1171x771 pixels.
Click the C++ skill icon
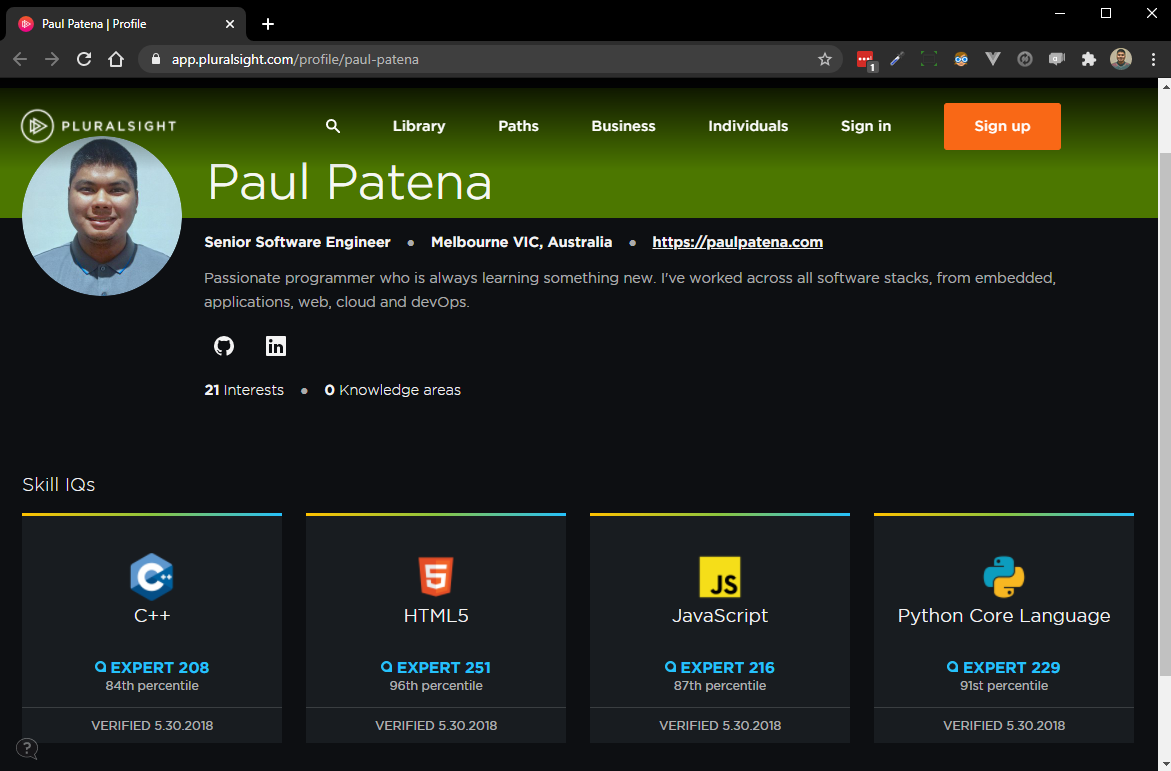coord(152,577)
